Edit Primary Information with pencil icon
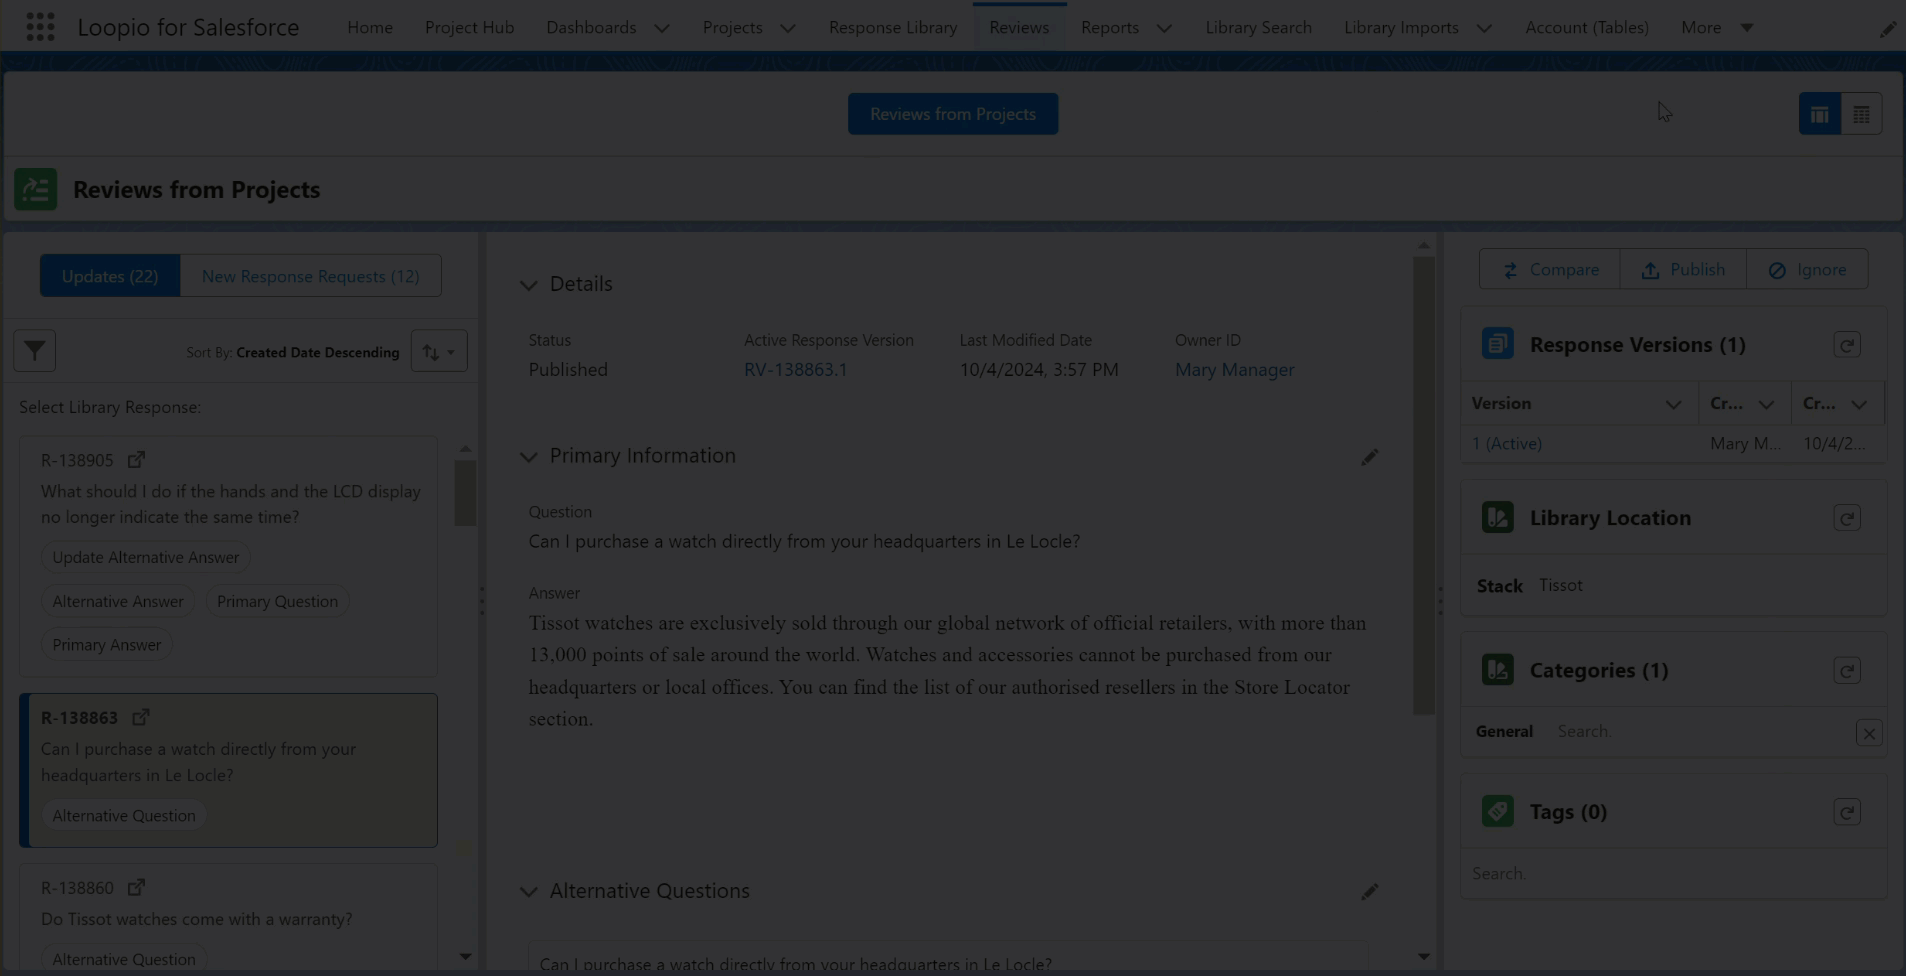 coord(1369,457)
